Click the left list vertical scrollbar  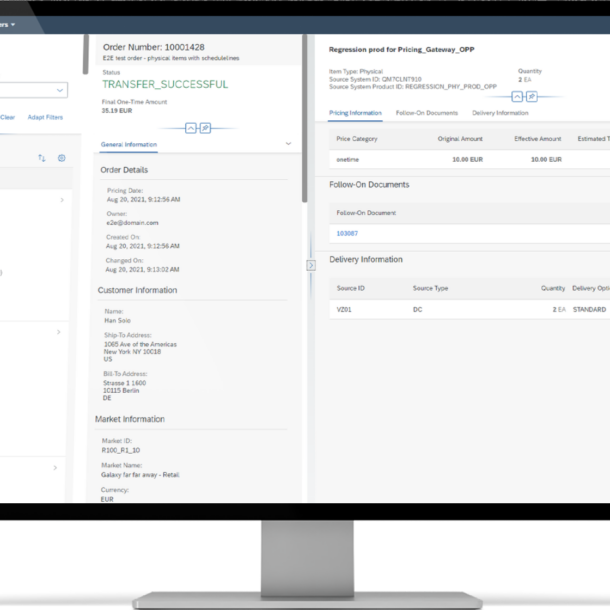[x=86, y=54]
